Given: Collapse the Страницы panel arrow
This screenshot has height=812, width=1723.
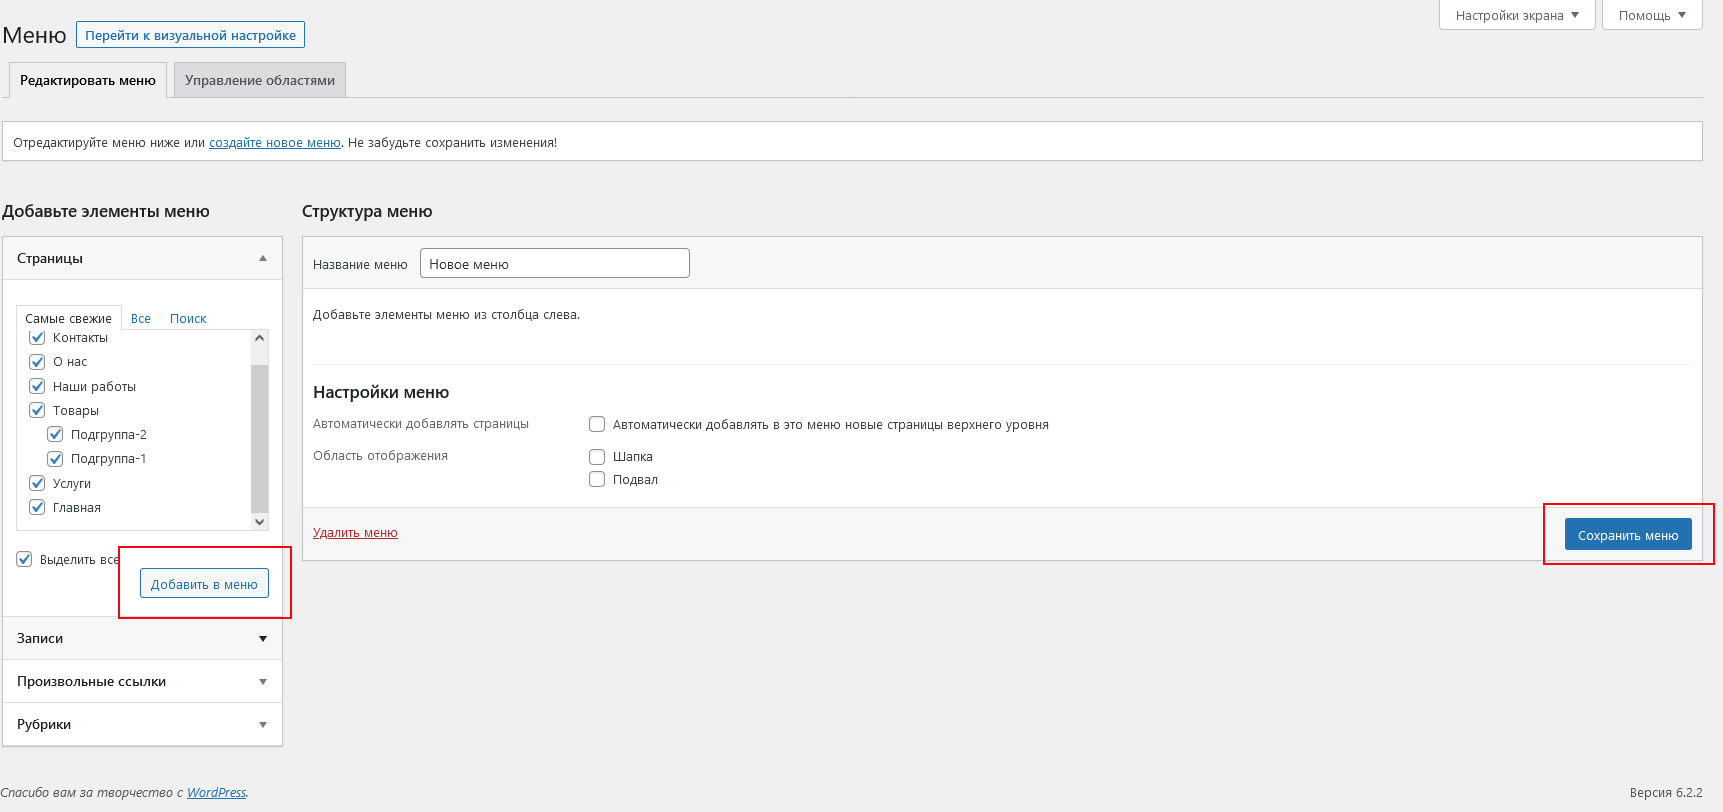Looking at the screenshot, I should 263,258.
